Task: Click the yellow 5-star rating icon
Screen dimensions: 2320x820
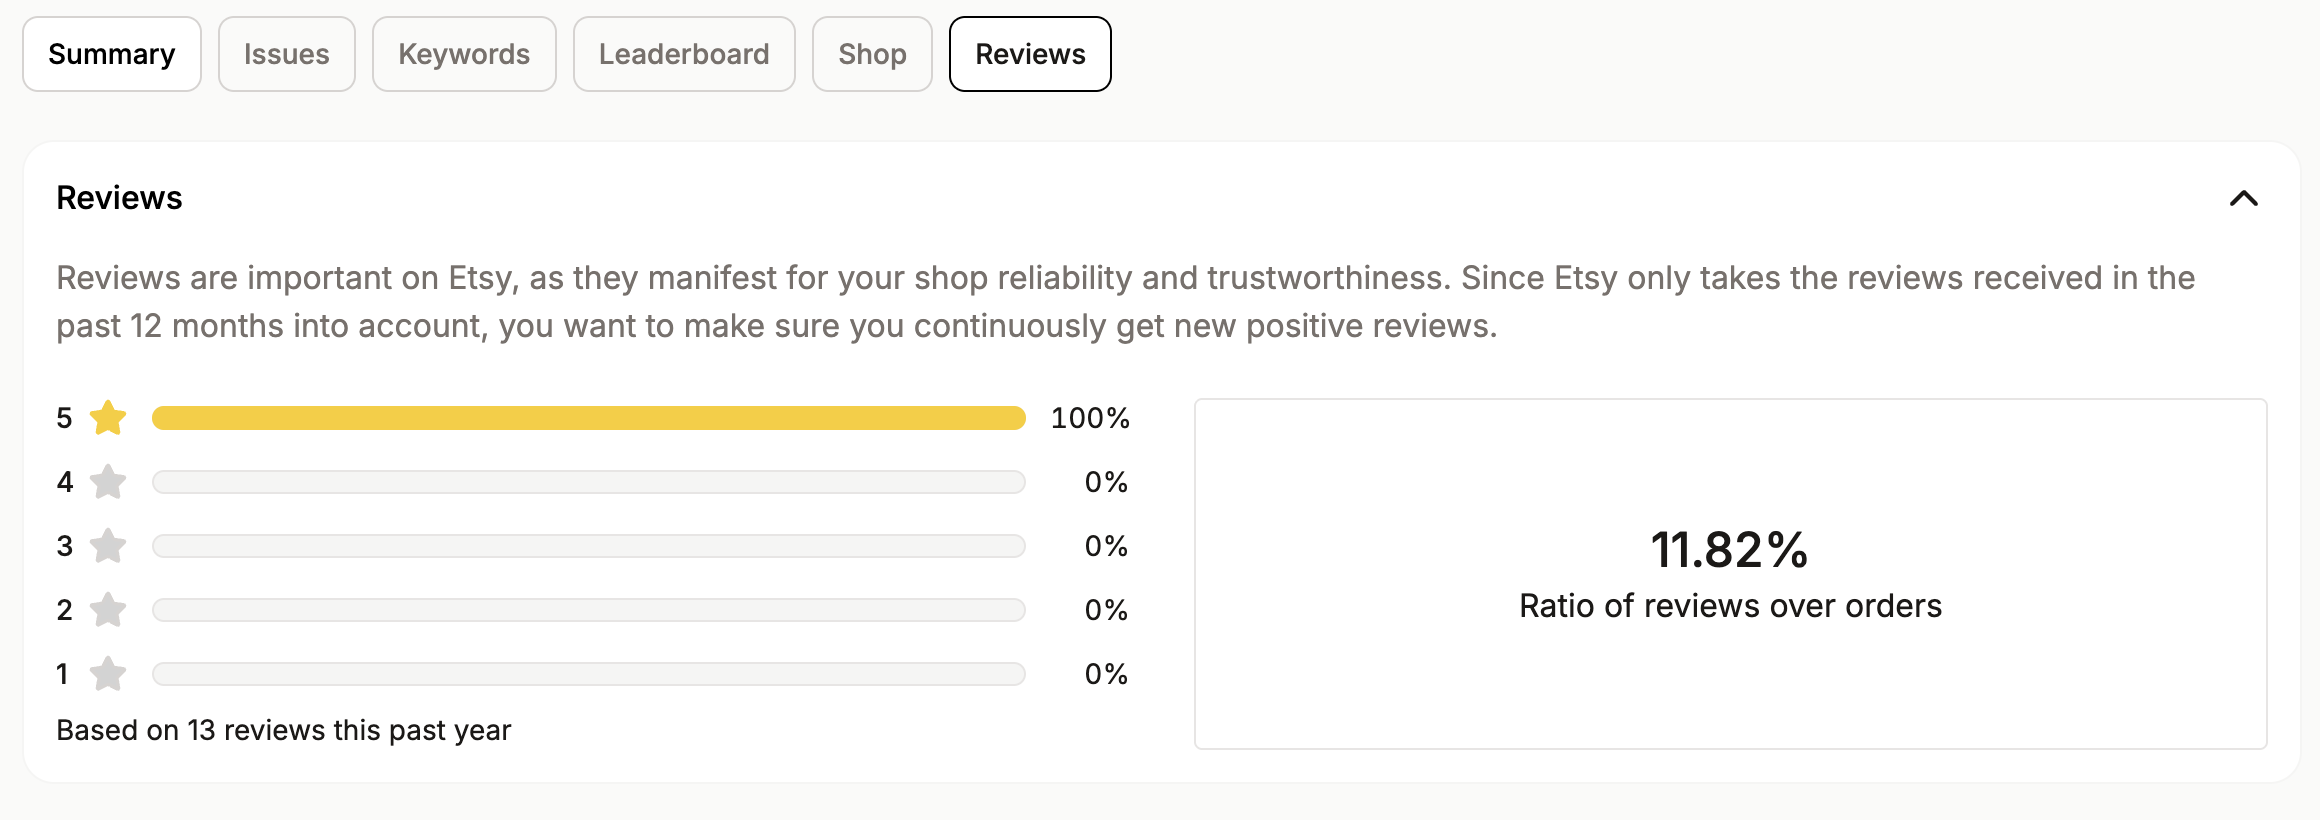Action: pos(108,418)
